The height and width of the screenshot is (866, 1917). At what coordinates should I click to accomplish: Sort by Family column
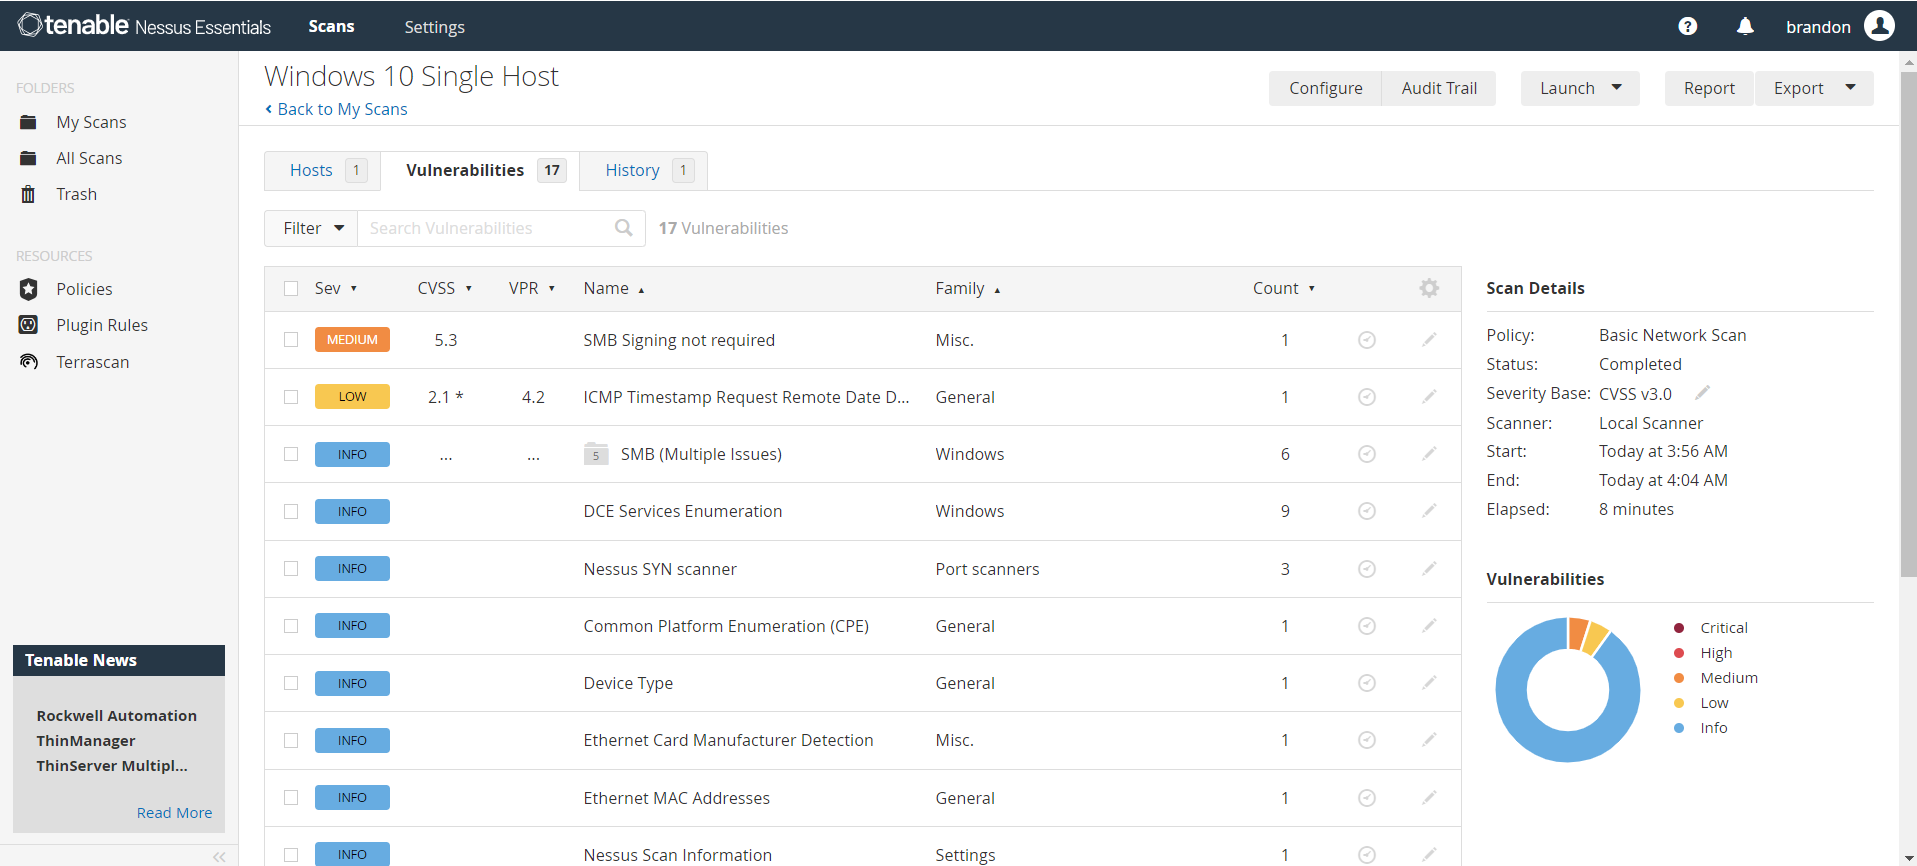tap(967, 288)
